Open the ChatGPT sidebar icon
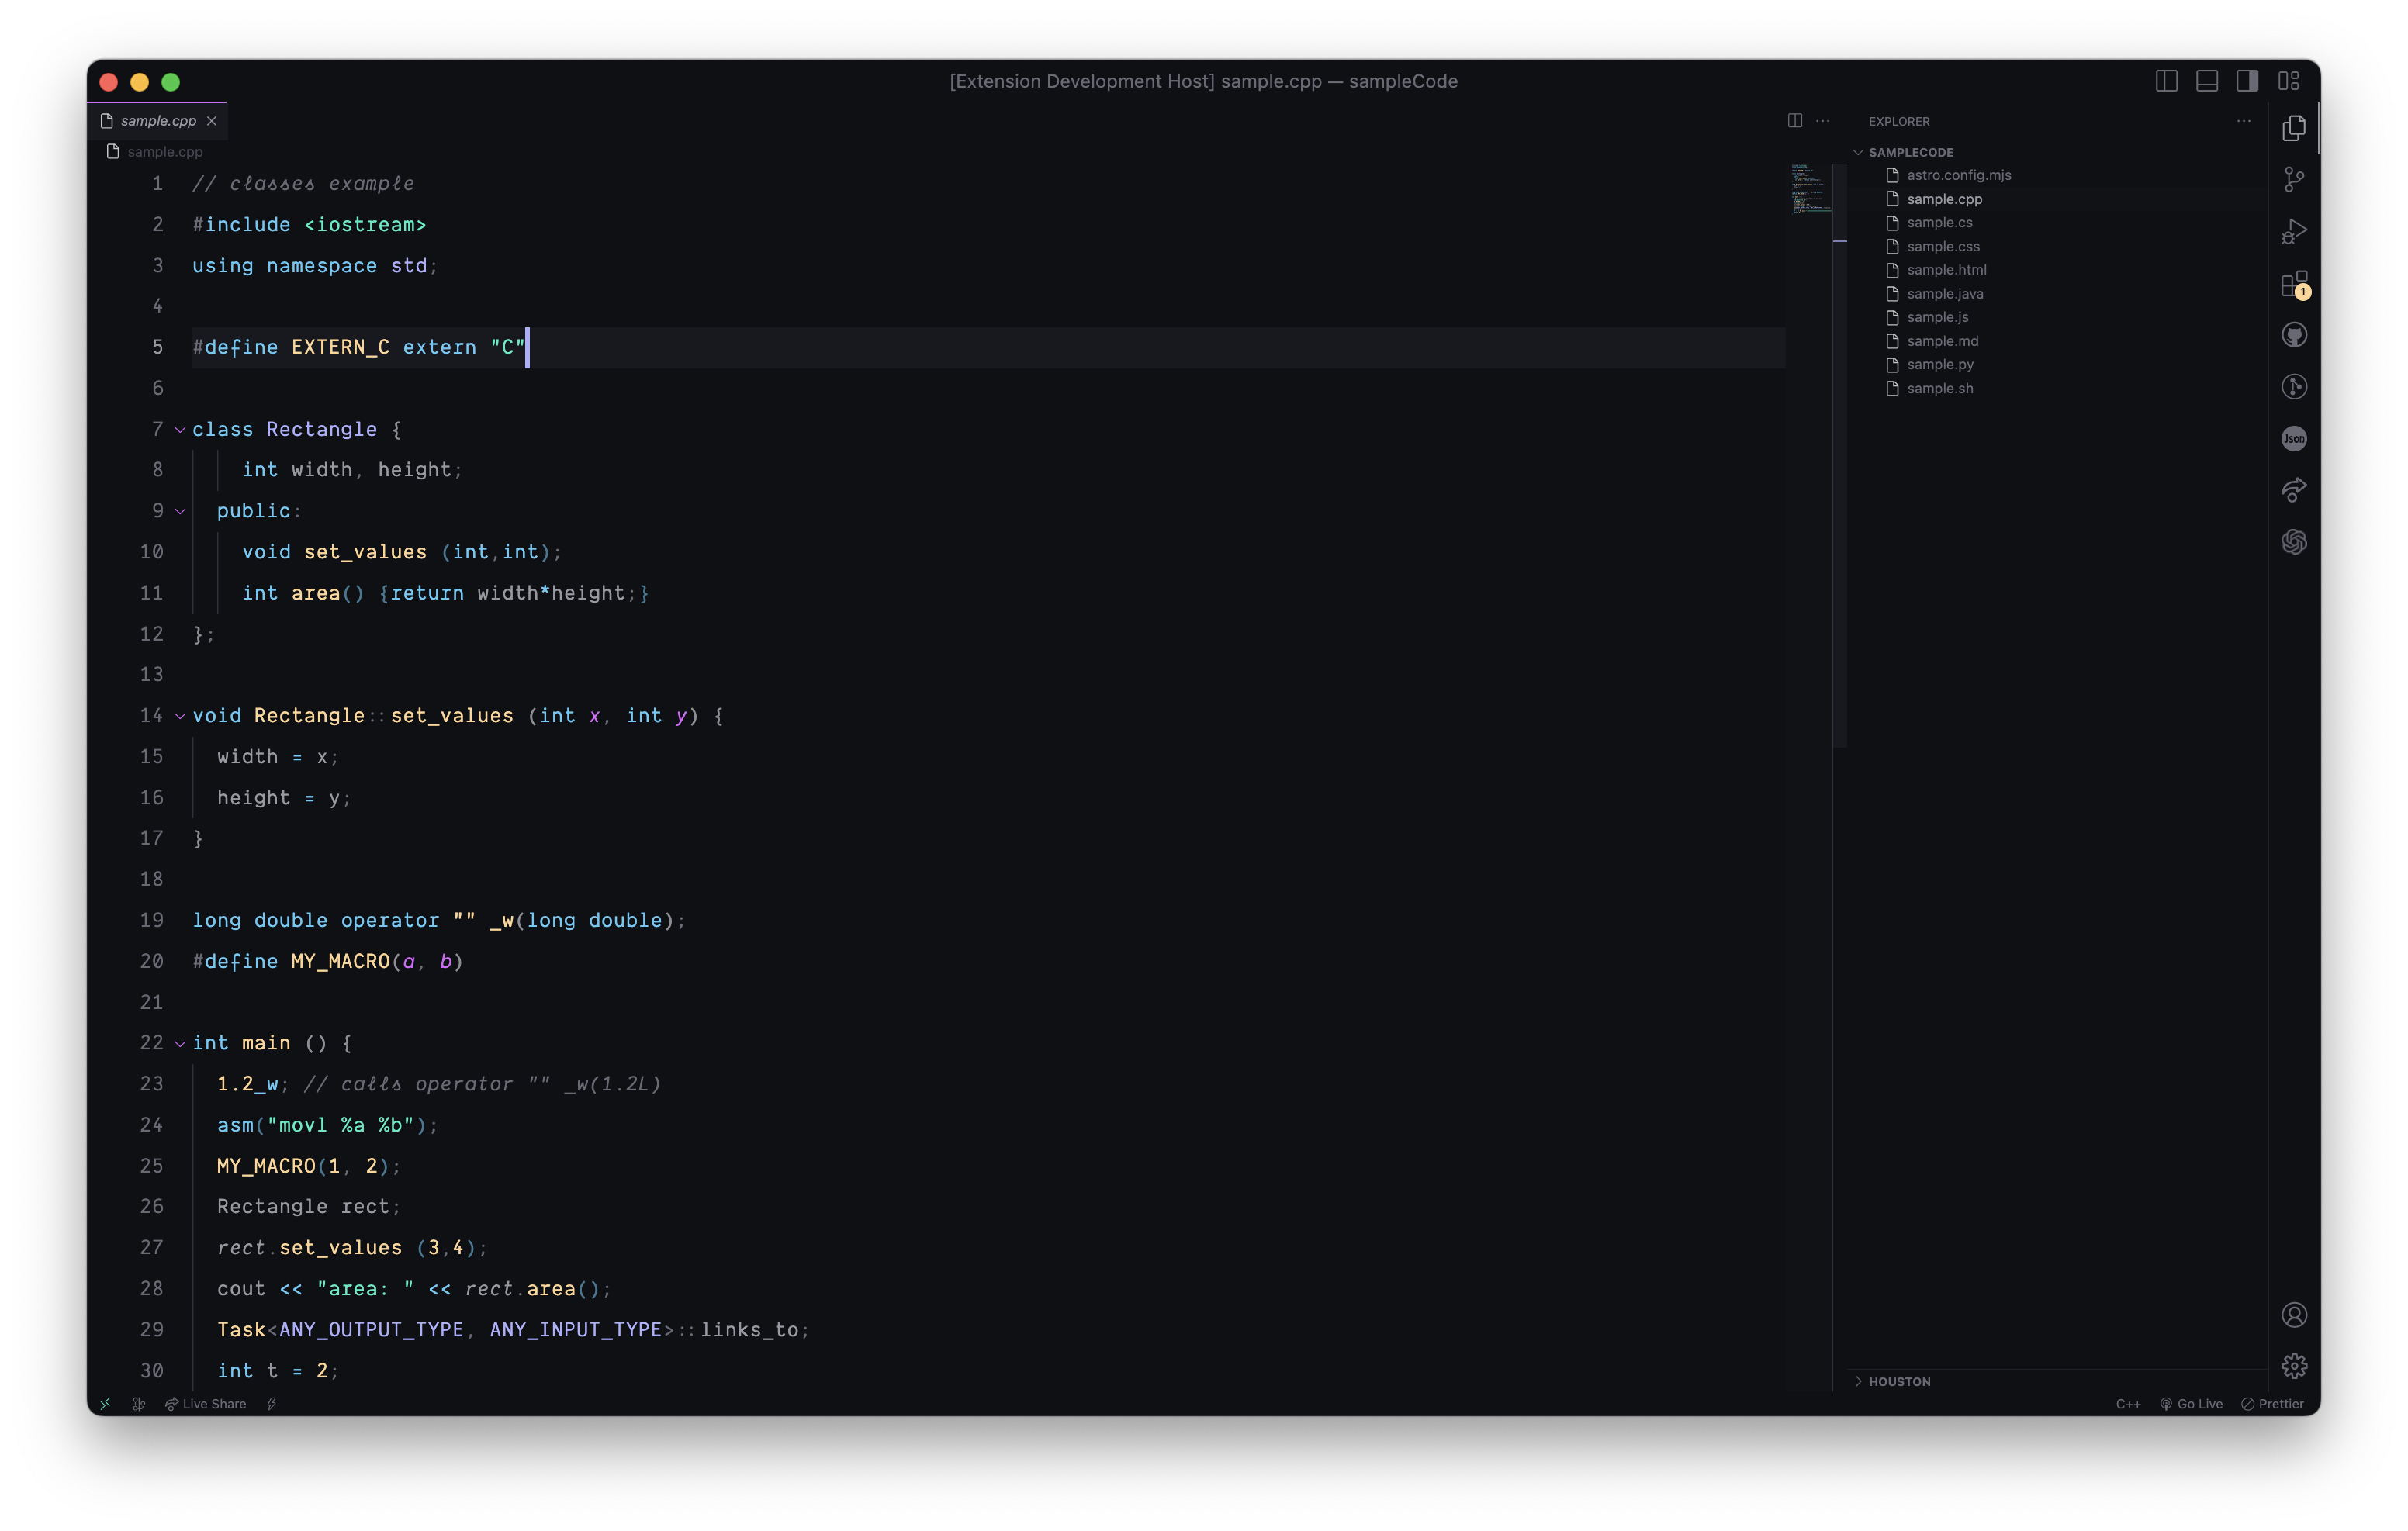Viewport: 2408px width, 1531px height. tap(2294, 542)
